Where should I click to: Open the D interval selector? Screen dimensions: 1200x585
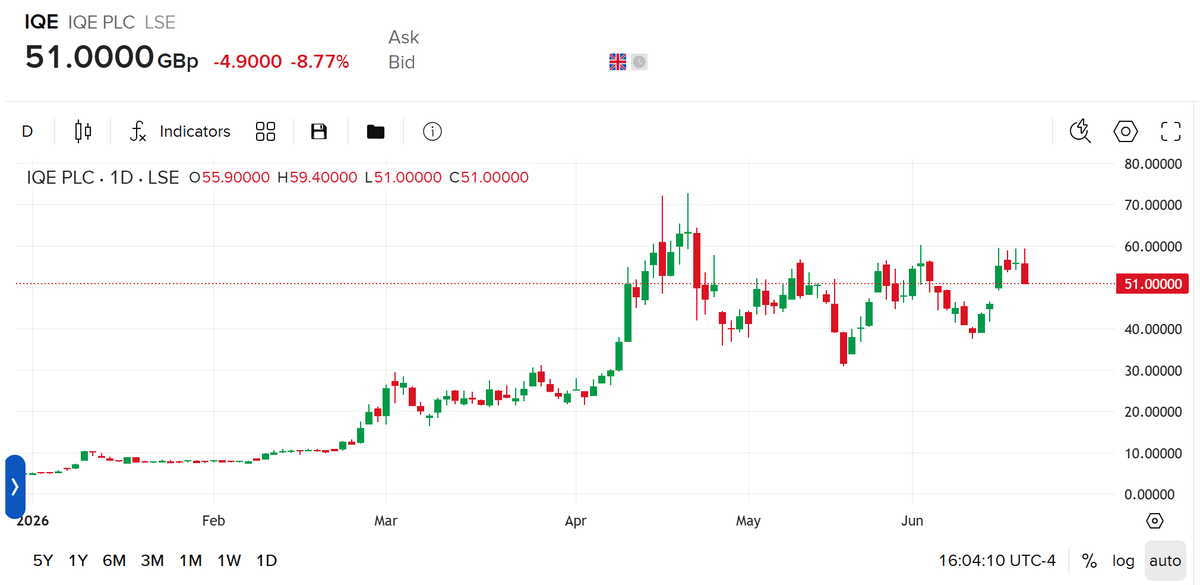[27, 131]
